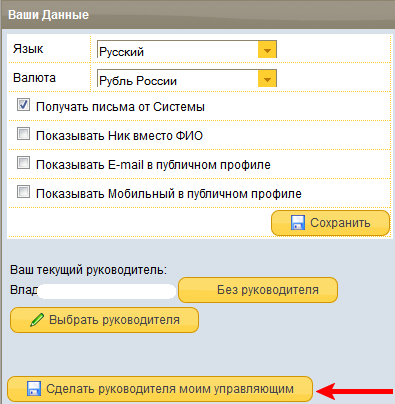
Task: Expand the Язык dropdown arrow
Action: tap(267, 50)
